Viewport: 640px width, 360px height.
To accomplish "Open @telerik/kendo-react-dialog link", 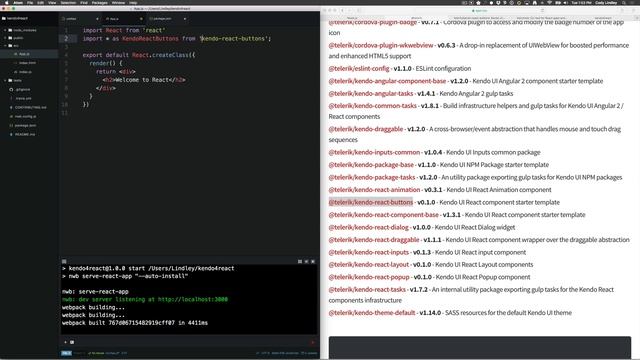I will (368, 227).
